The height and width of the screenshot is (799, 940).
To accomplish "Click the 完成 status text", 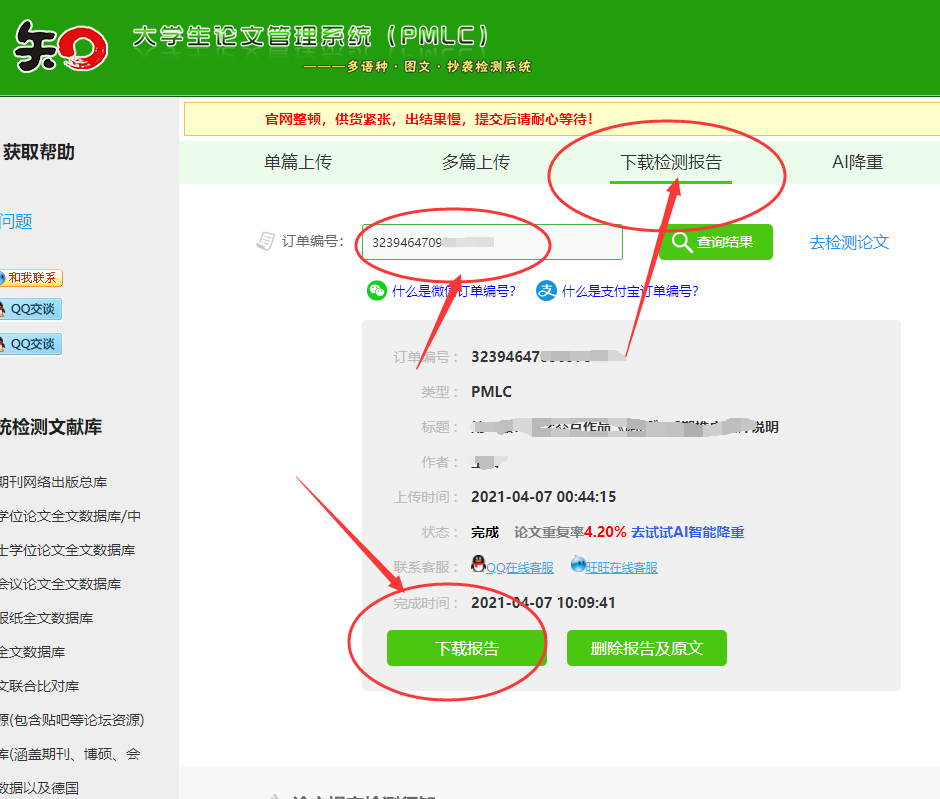I will [x=485, y=532].
